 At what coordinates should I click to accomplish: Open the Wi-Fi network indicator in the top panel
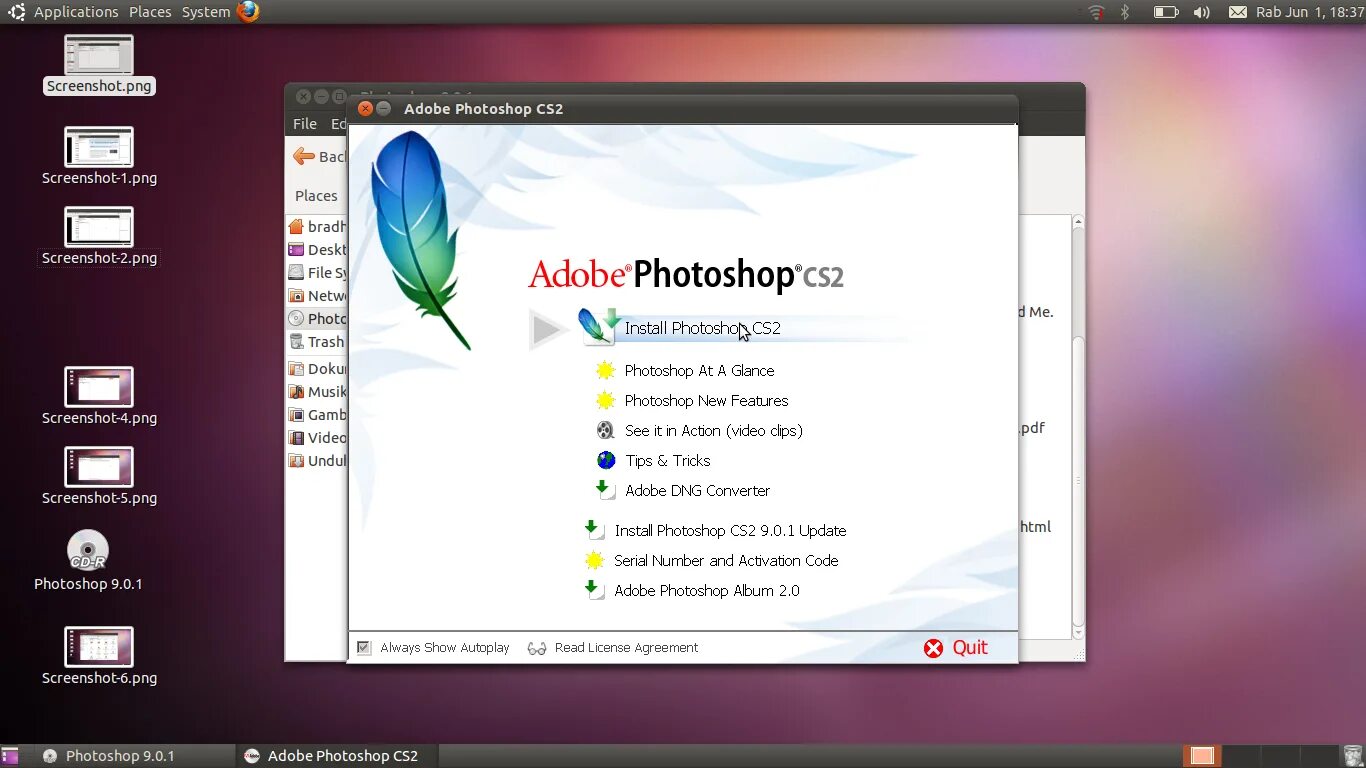[1096, 12]
